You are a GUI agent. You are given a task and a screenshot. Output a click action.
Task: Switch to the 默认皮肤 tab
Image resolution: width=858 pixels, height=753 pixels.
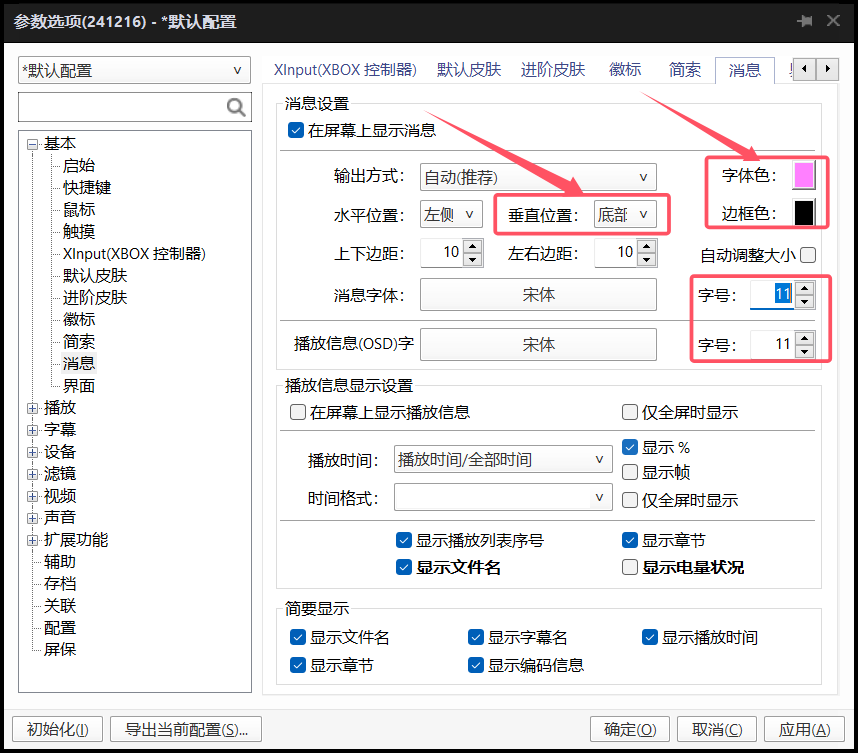(469, 70)
